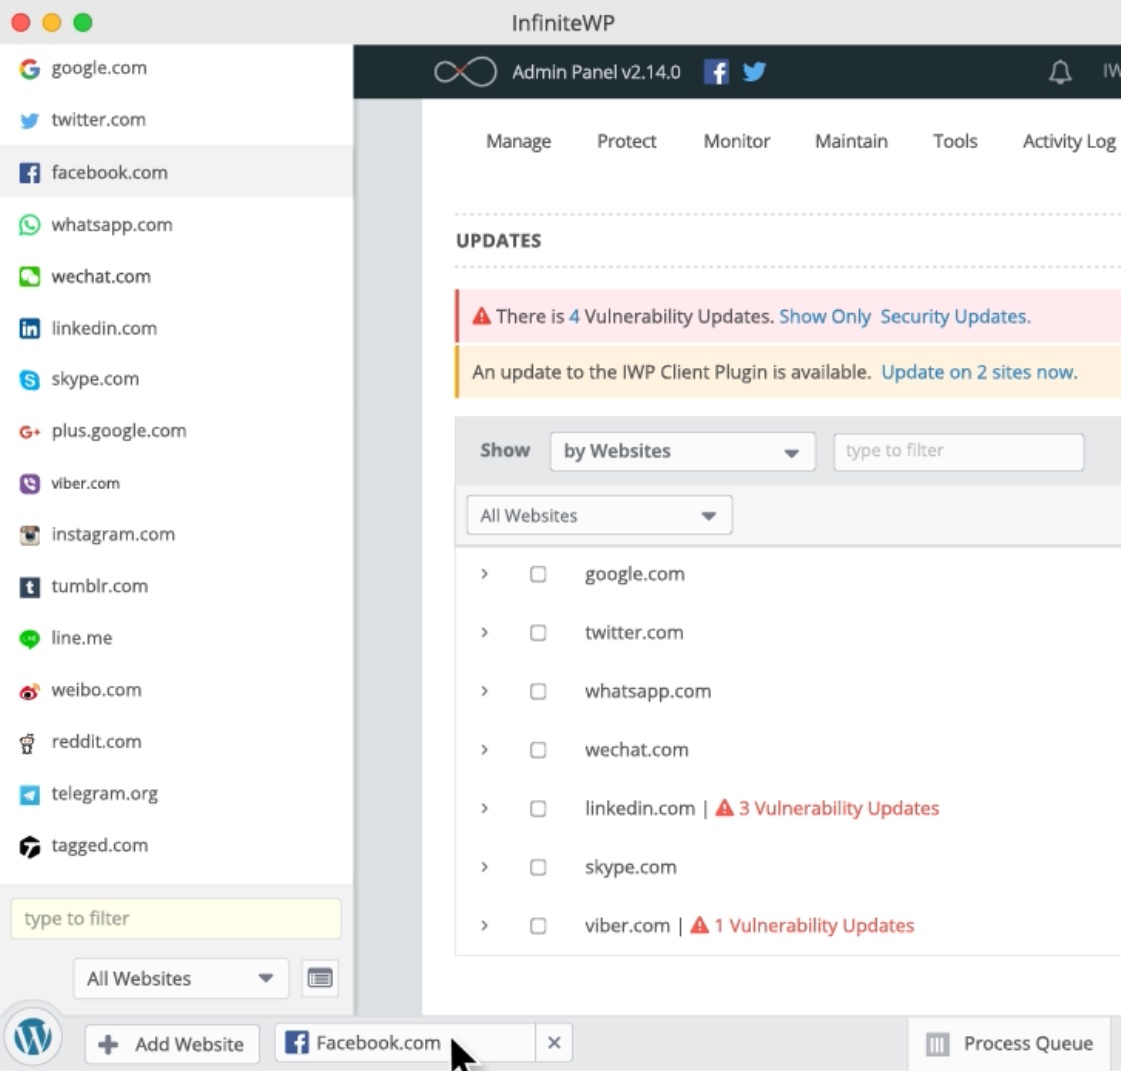The width and height of the screenshot is (1121, 1071).
Task: Click the Tumblr favicon in sidebar
Action: pyautogui.click(x=29, y=587)
